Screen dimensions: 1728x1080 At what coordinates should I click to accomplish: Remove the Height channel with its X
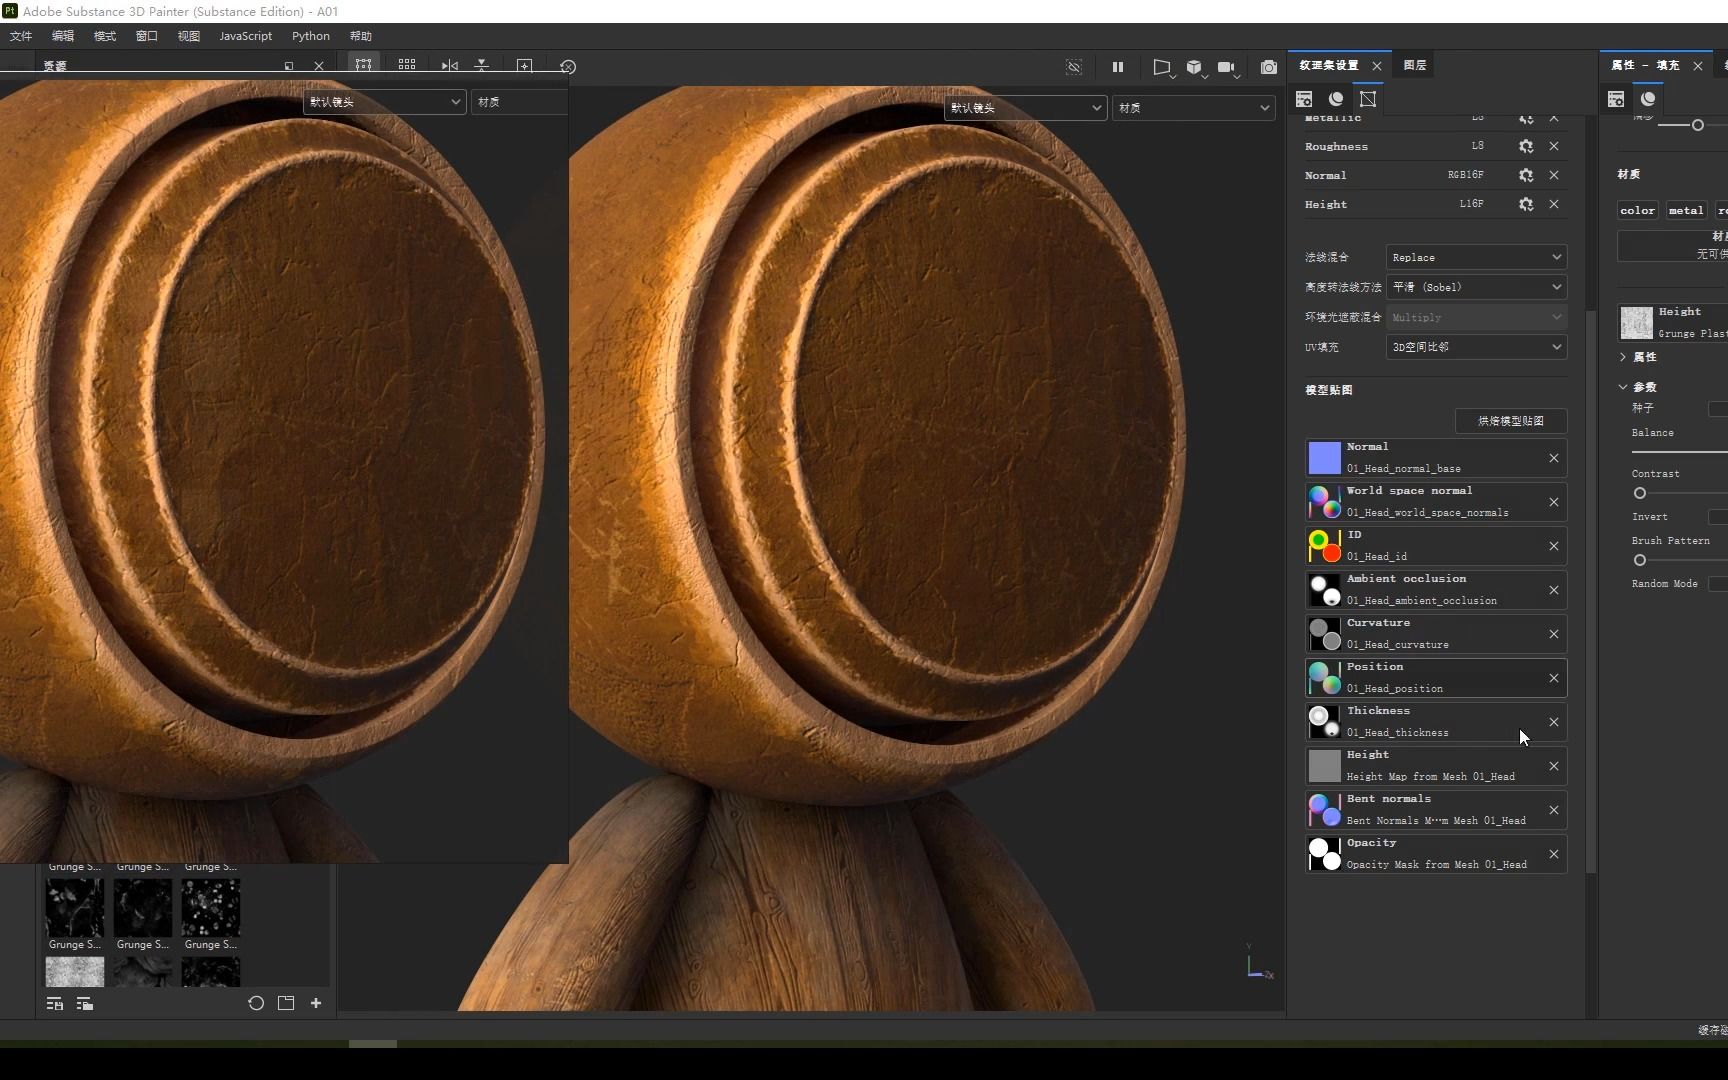(x=1554, y=204)
